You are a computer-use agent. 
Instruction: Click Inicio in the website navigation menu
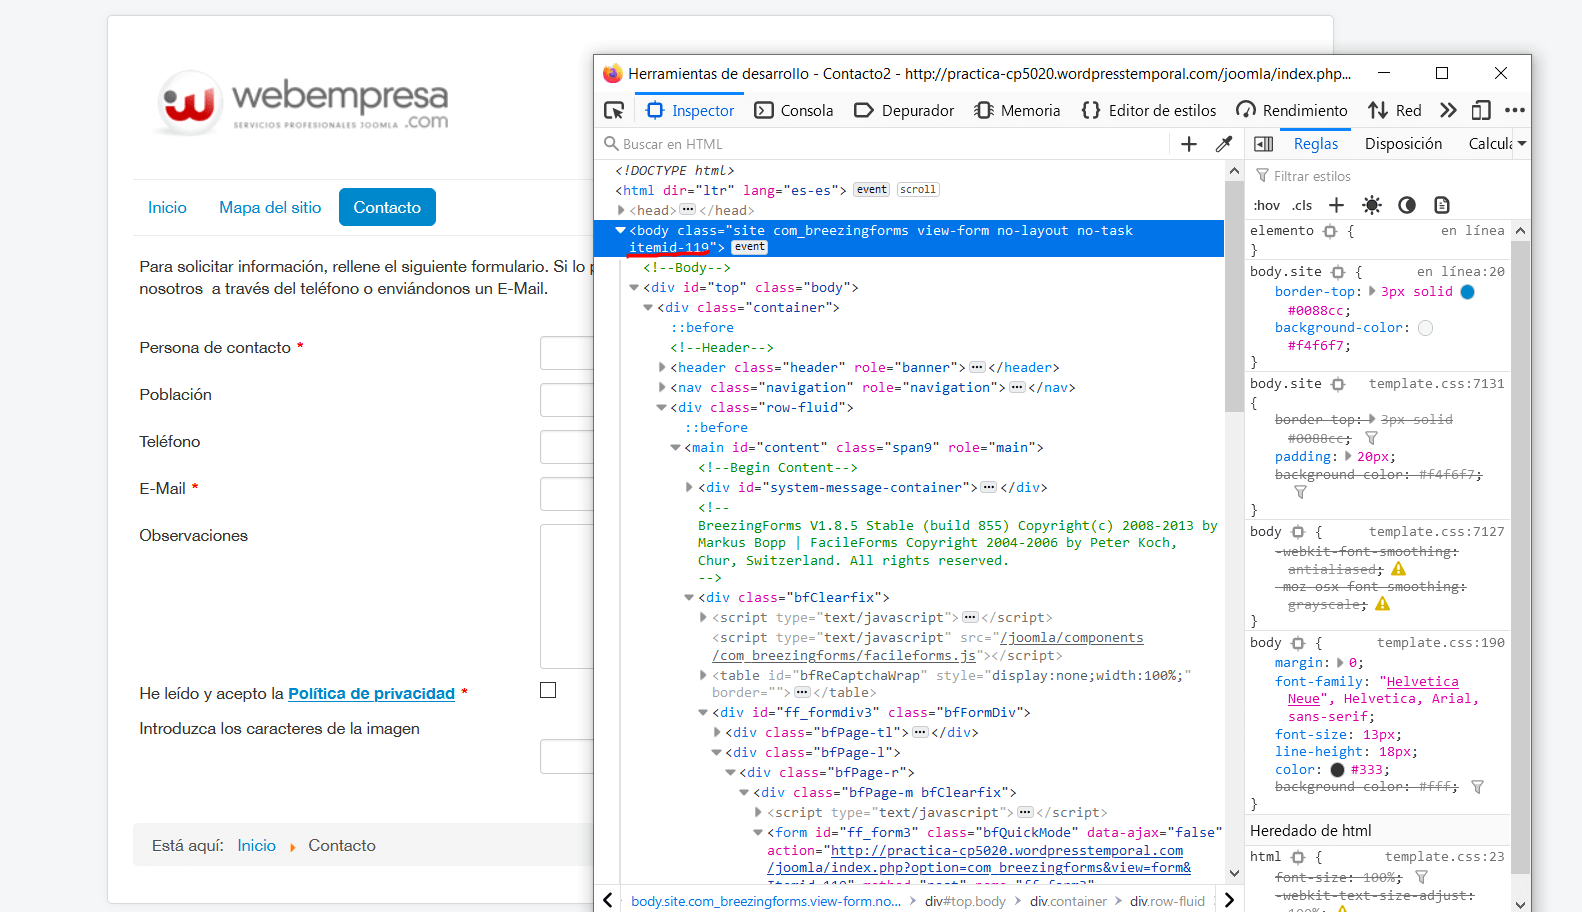[167, 207]
